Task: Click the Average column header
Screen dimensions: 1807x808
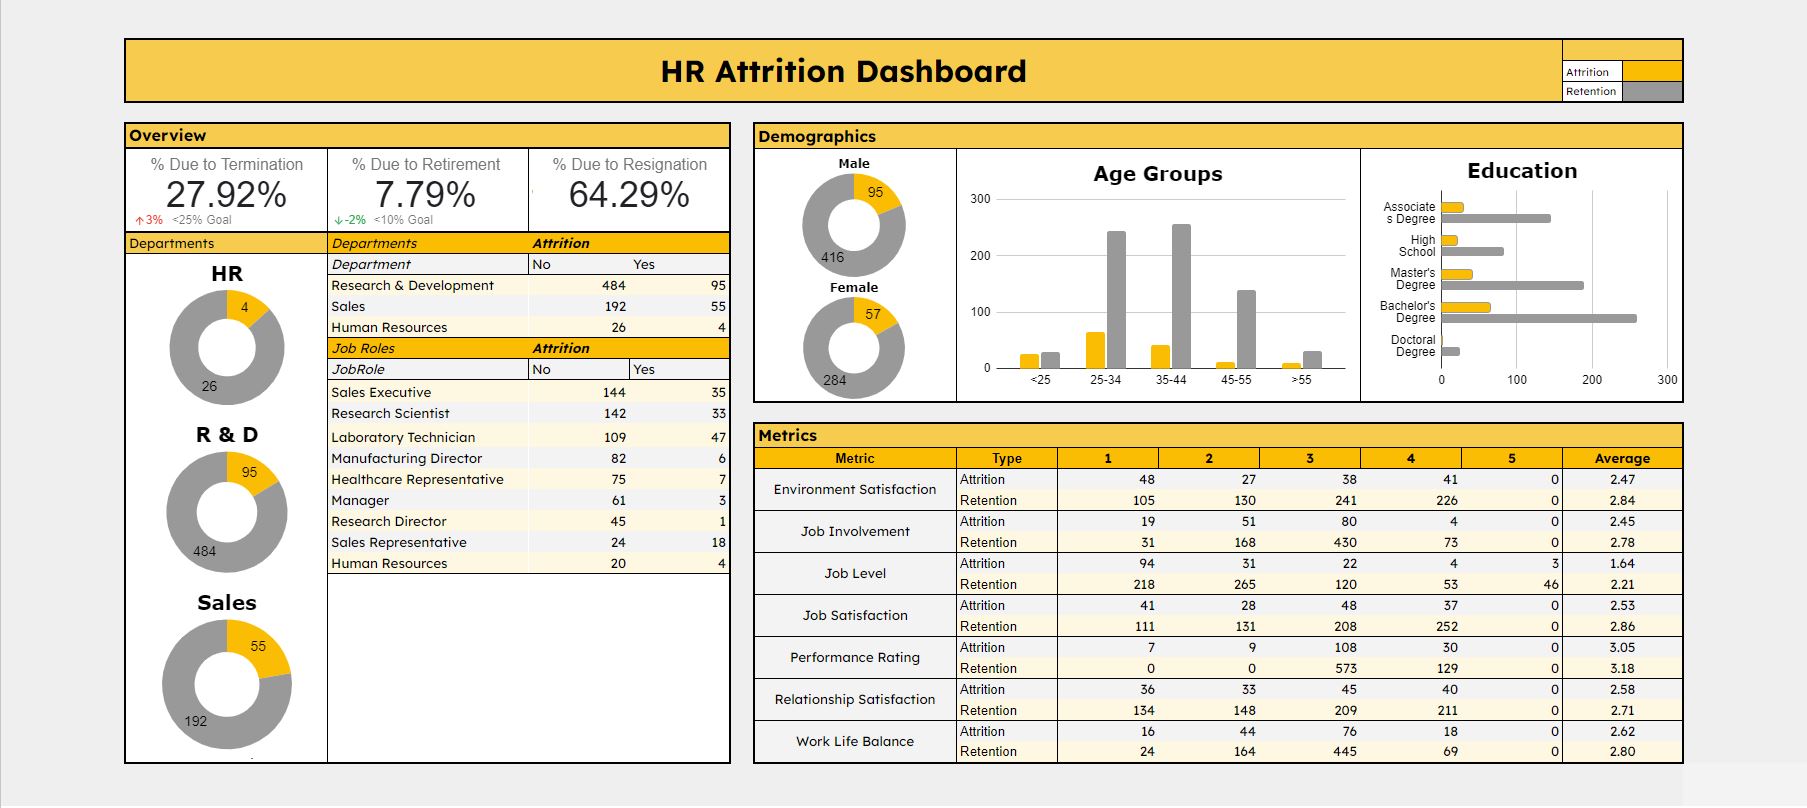Action: 1622,458
